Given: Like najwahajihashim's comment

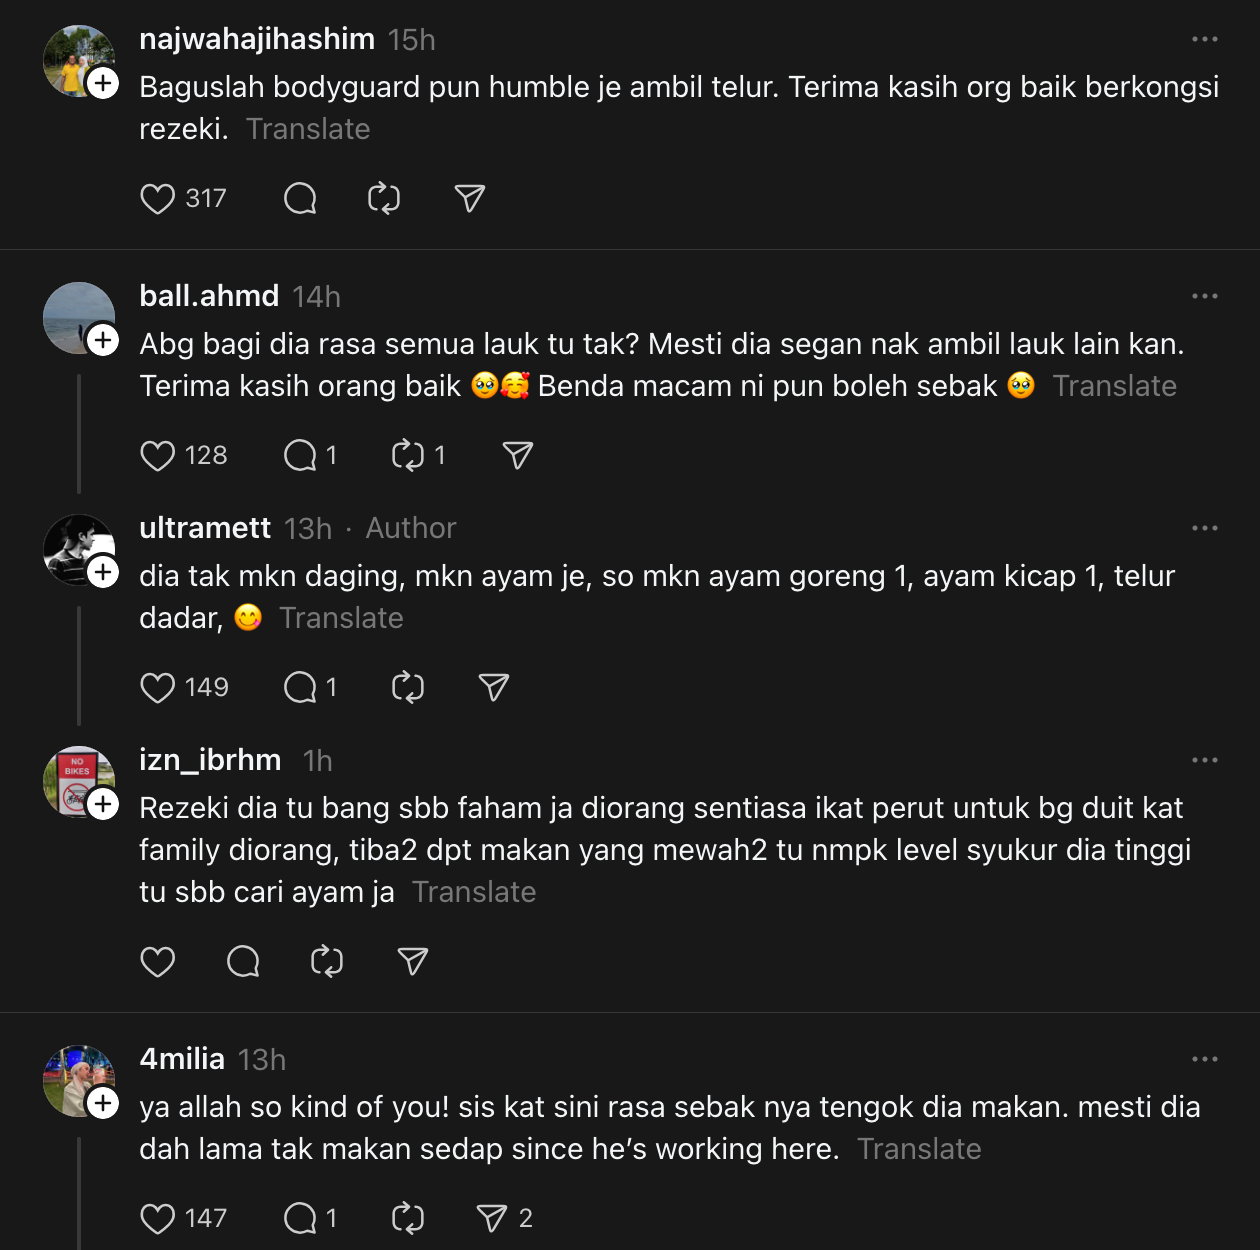Looking at the screenshot, I should pyautogui.click(x=158, y=199).
